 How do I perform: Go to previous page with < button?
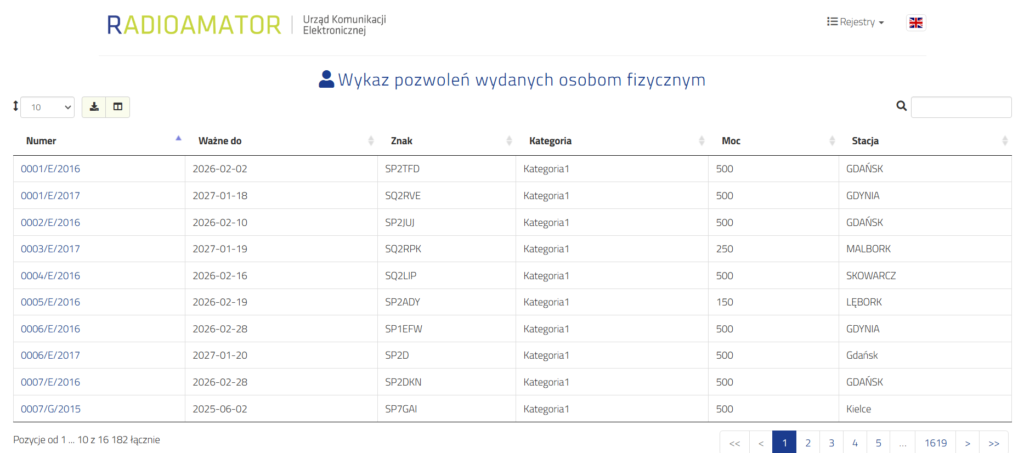point(761,443)
